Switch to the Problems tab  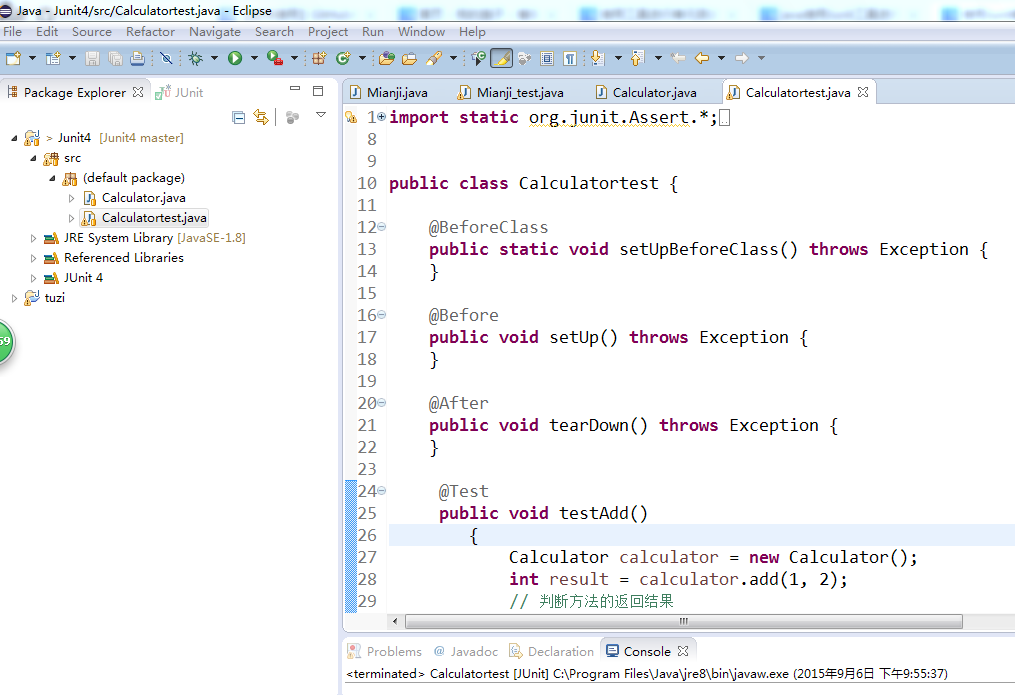point(385,651)
